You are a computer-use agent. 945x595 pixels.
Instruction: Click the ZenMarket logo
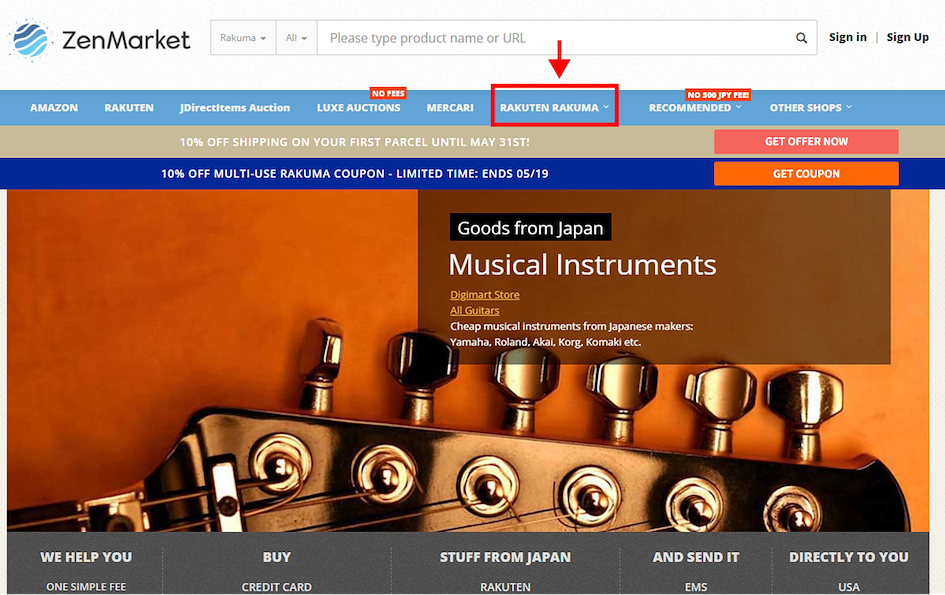click(100, 40)
